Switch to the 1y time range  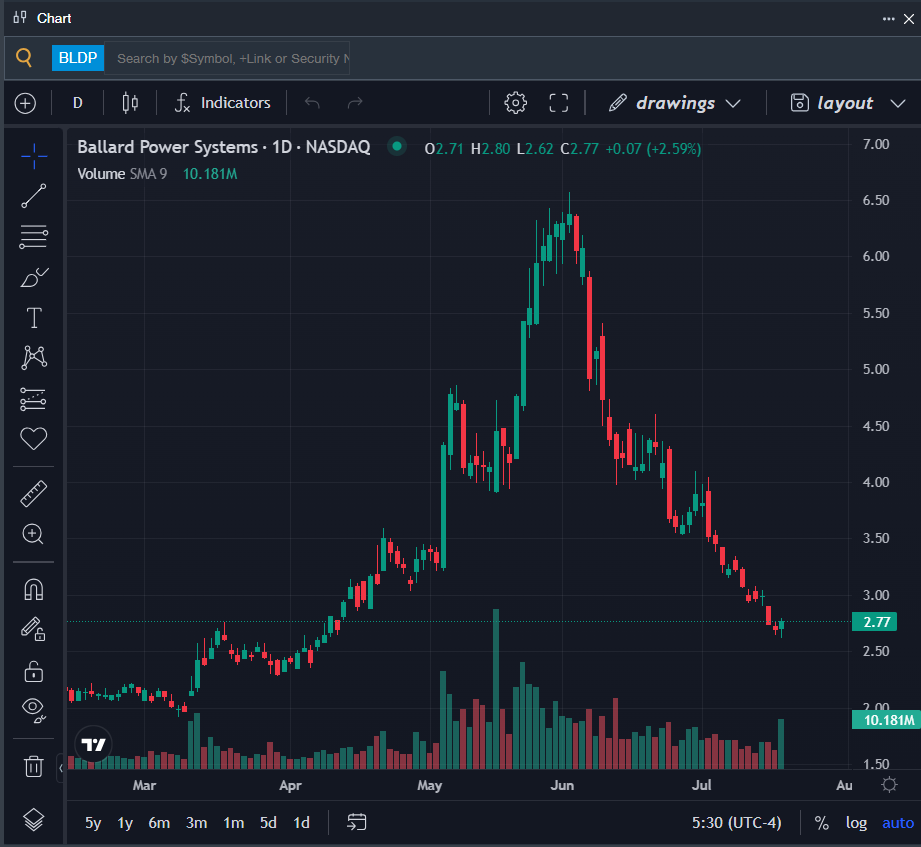click(125, 823)
